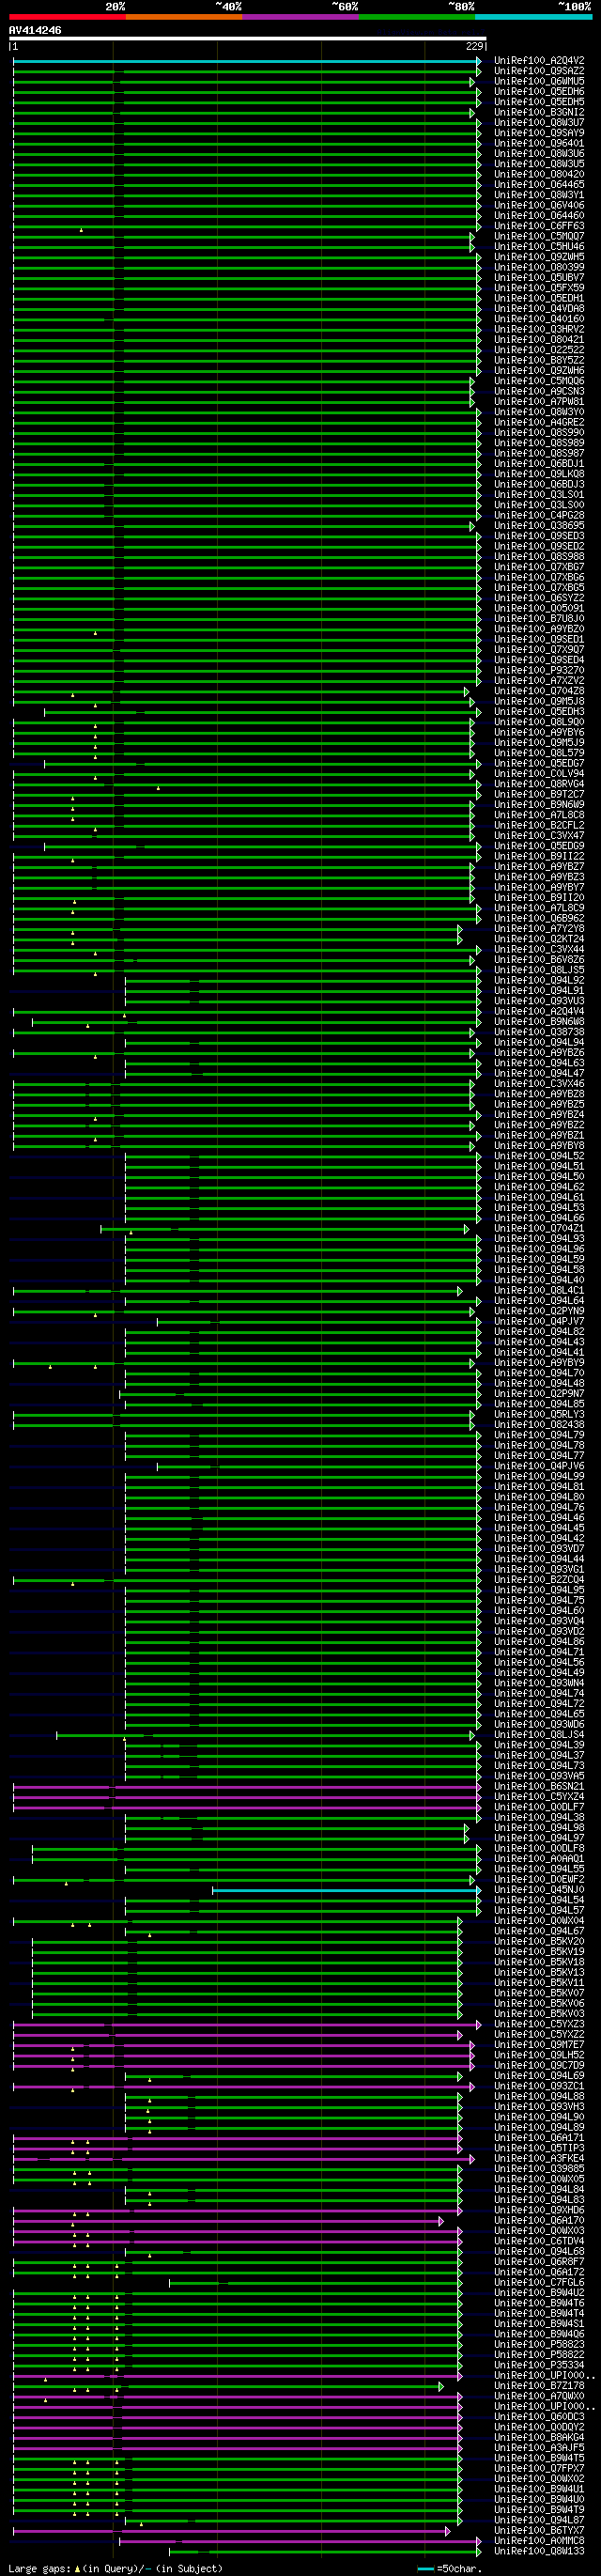Viewport: 601px width, 2576px height.
Task: Click the =50char. scale legend
Action: click(x=449, y=2569)
